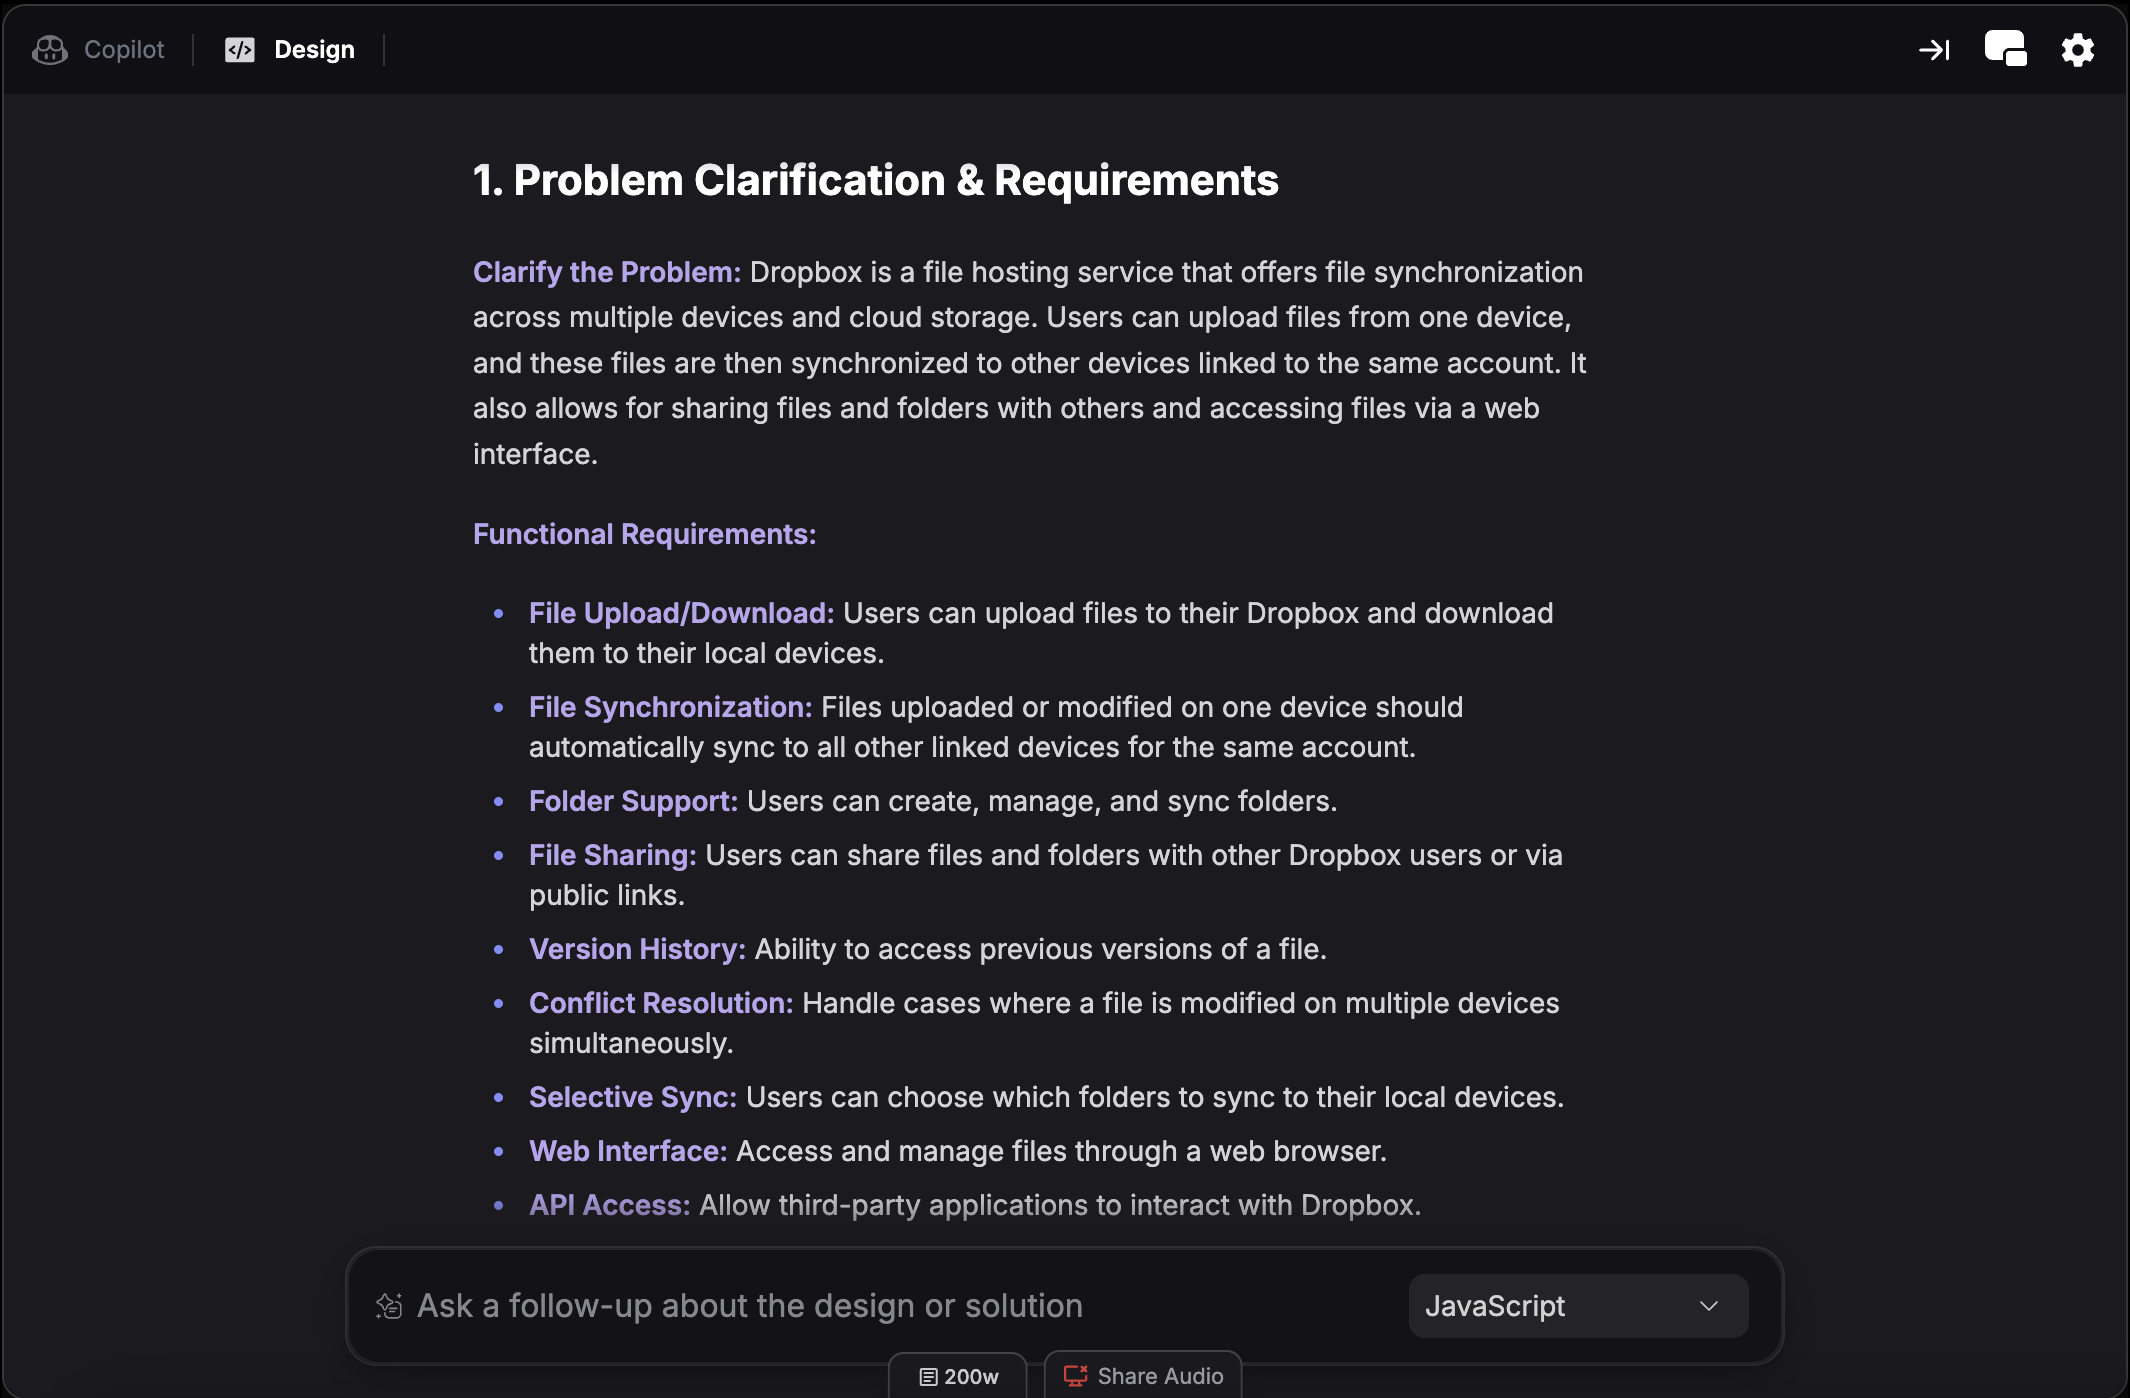2130x1398 pixels.
Task: Click the collapse-to-side arrow icon
Action: (1936, 49)
